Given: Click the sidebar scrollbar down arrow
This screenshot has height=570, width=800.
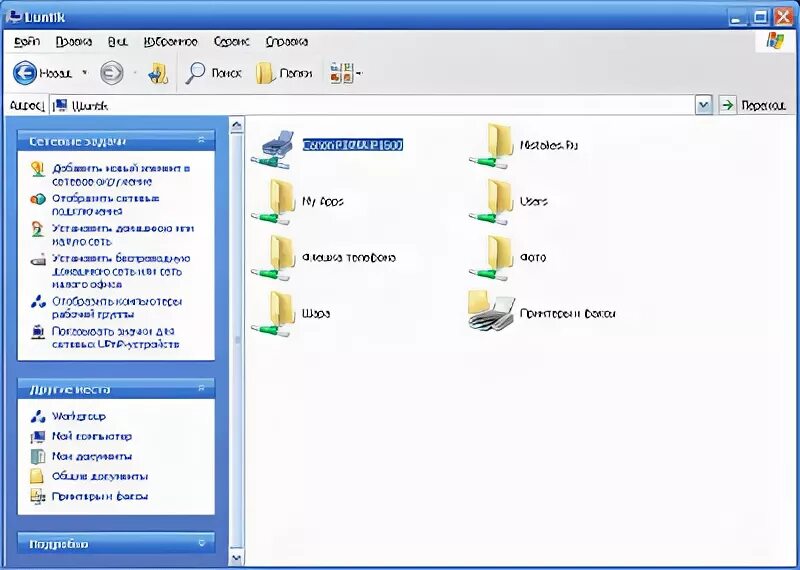Looking at the screenshot, I should [x=236, y=557].
